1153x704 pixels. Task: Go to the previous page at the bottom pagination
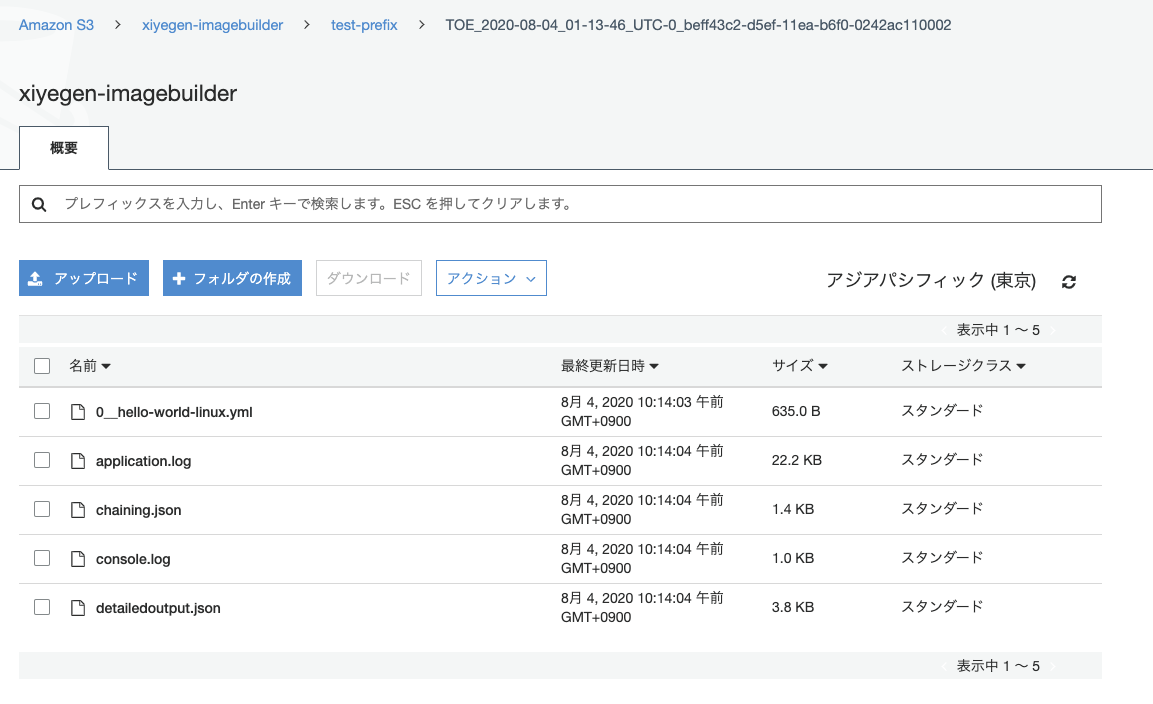[944, 666]
